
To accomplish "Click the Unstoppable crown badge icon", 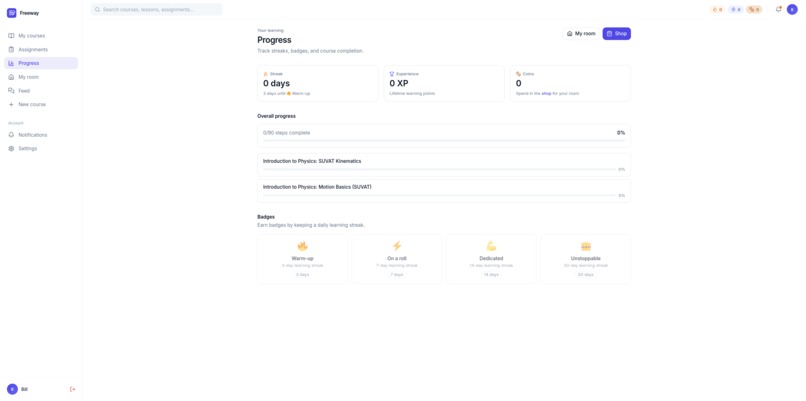I will [x=586, y=246].
